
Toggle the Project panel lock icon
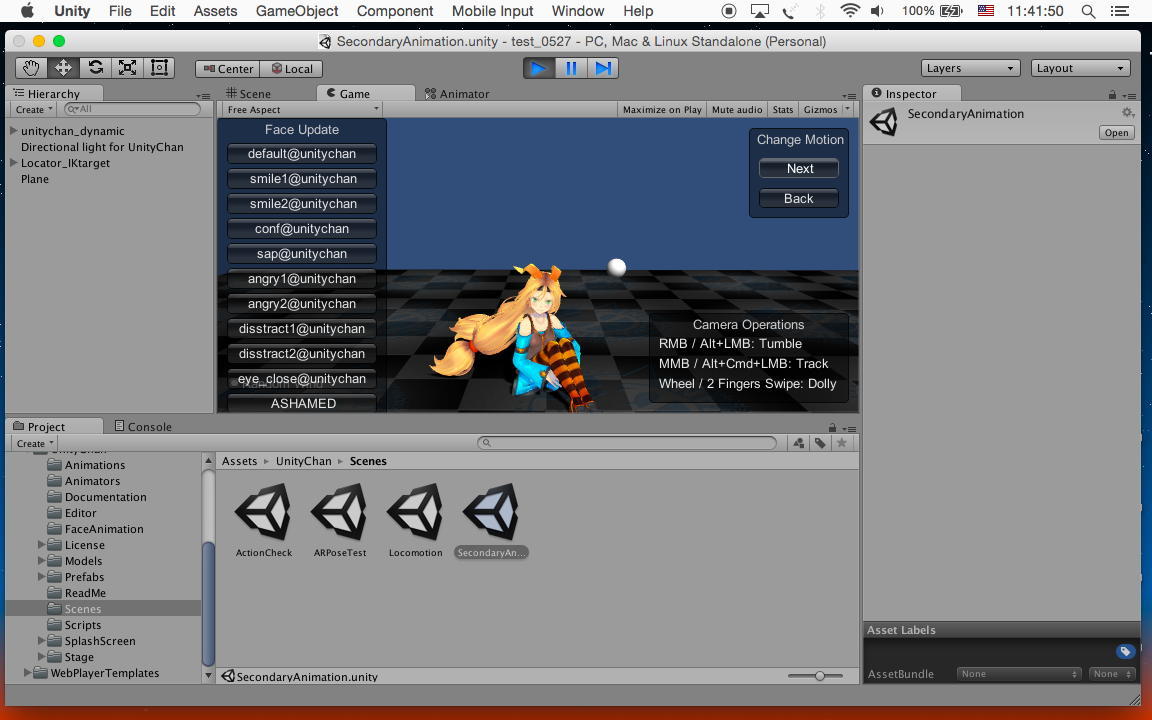coord(832,428)
